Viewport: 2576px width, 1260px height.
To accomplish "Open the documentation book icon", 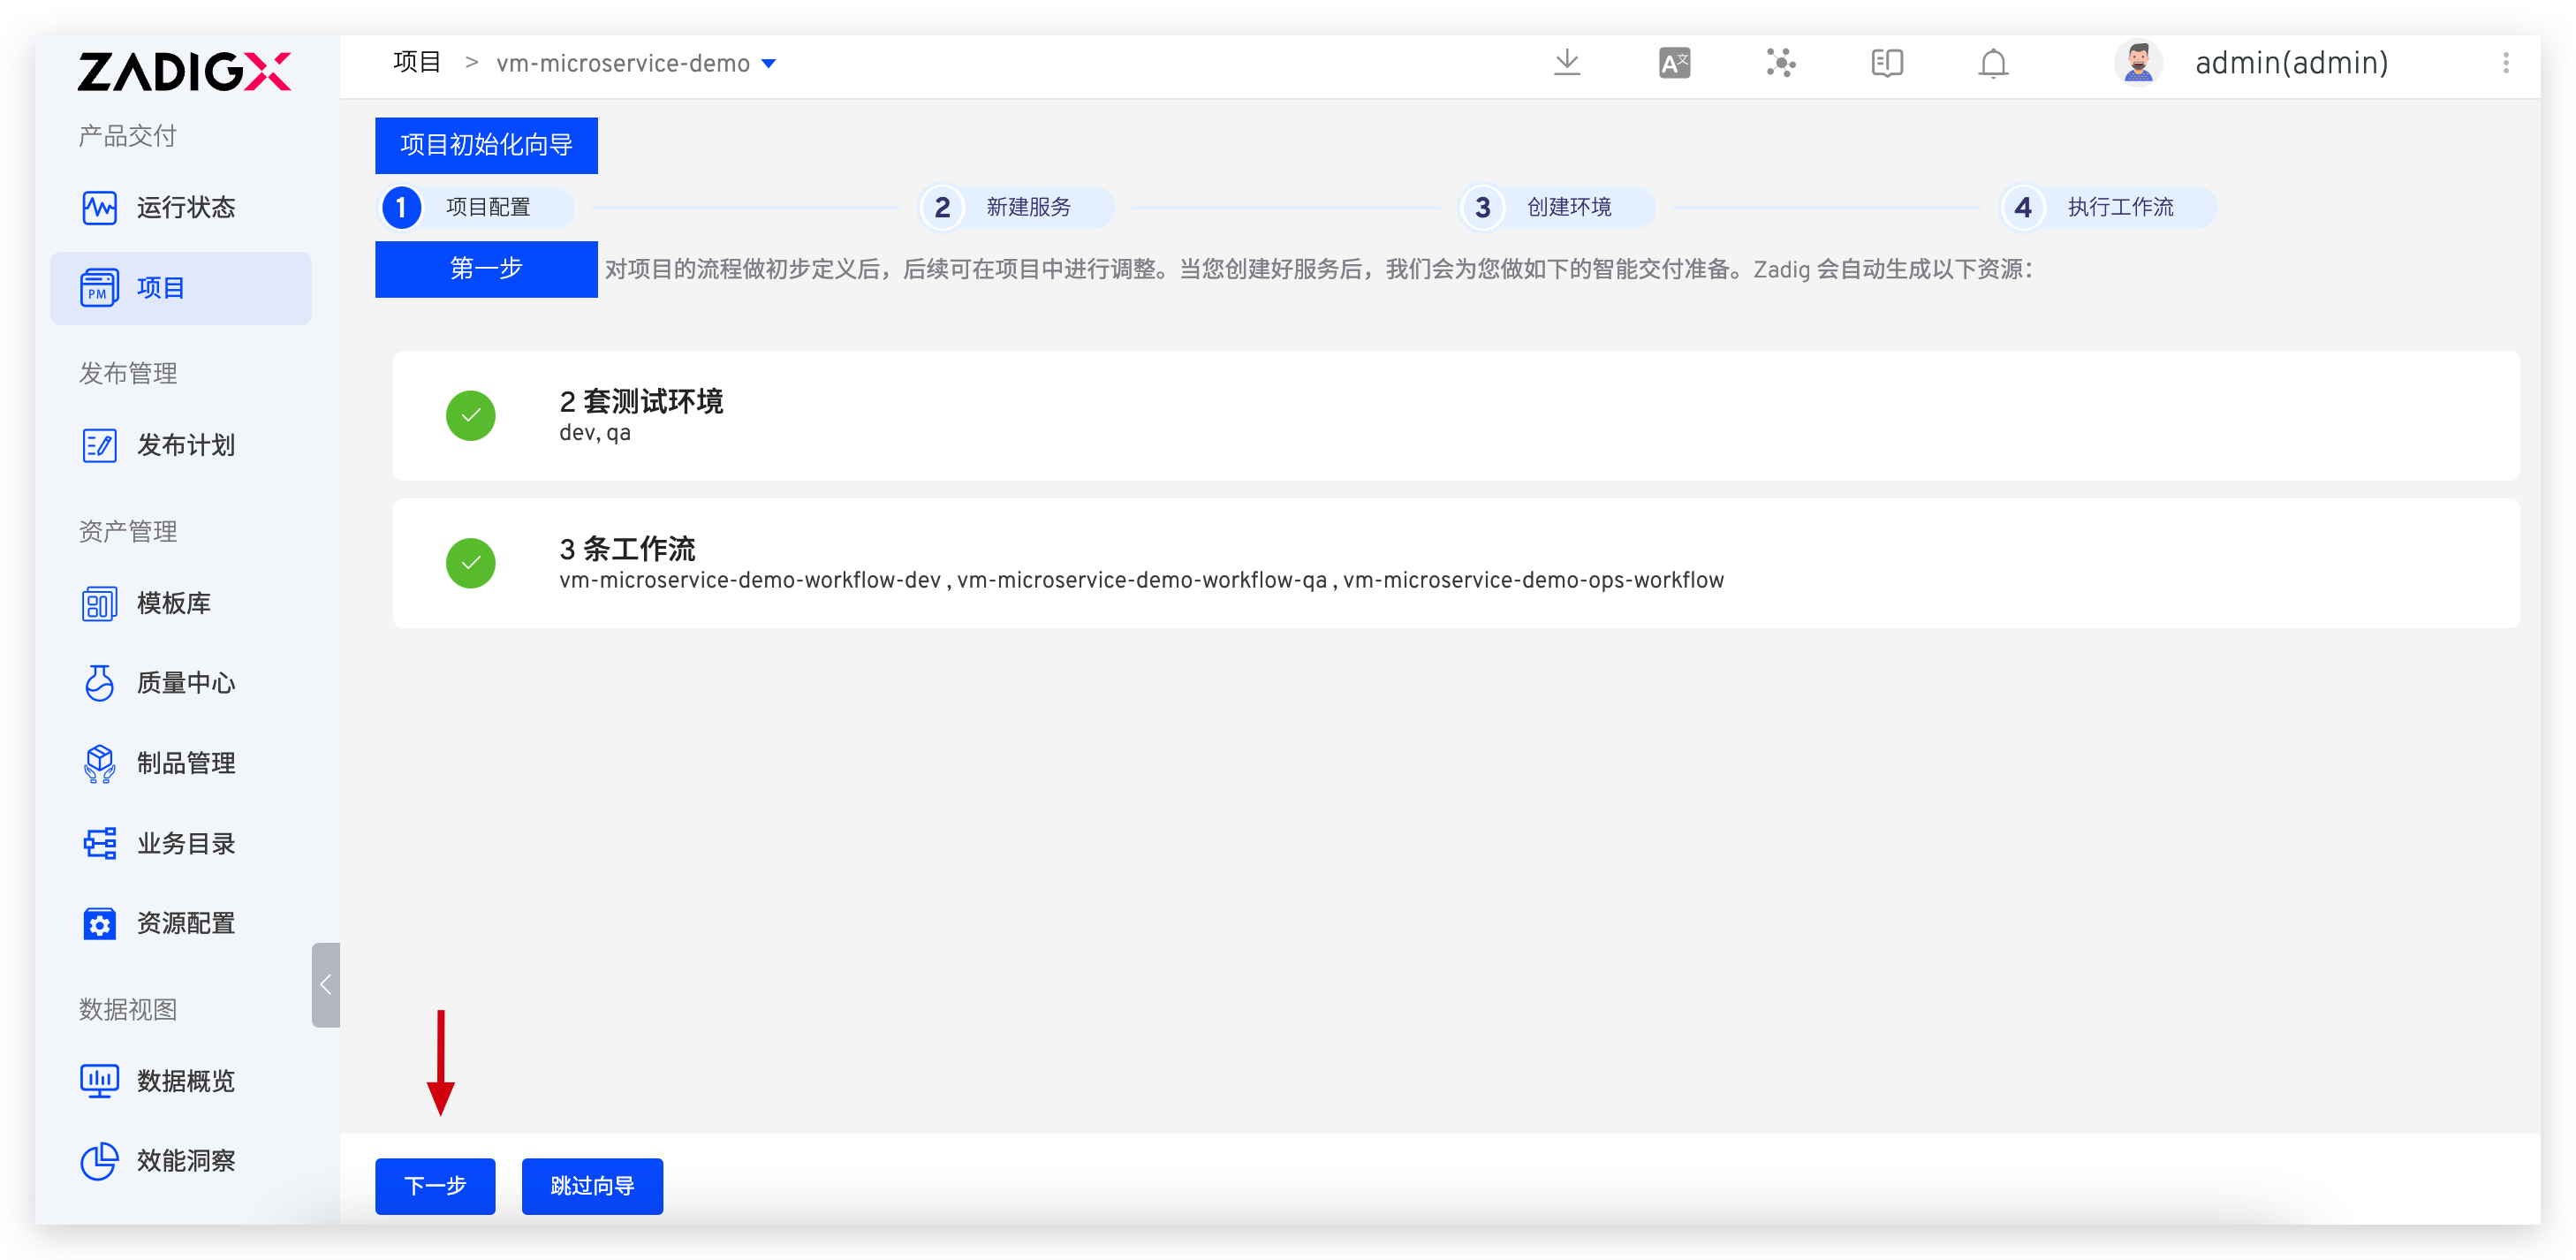I will click(1886, 63).
